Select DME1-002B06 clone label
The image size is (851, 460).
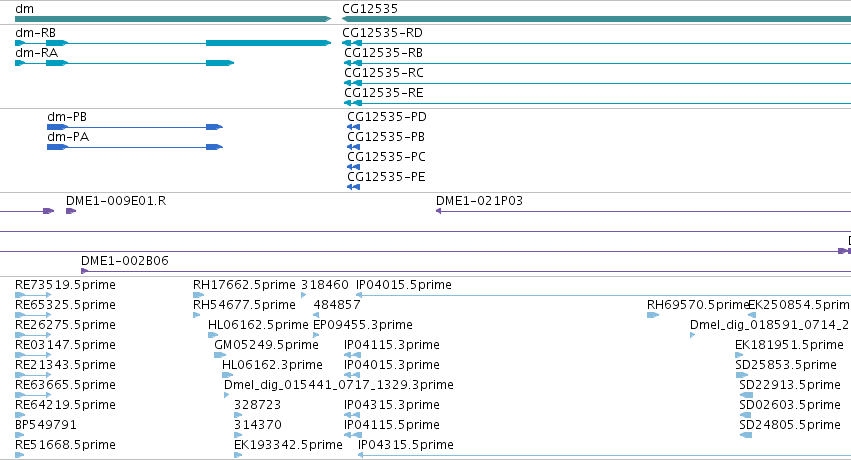click(x=124, y=261)
